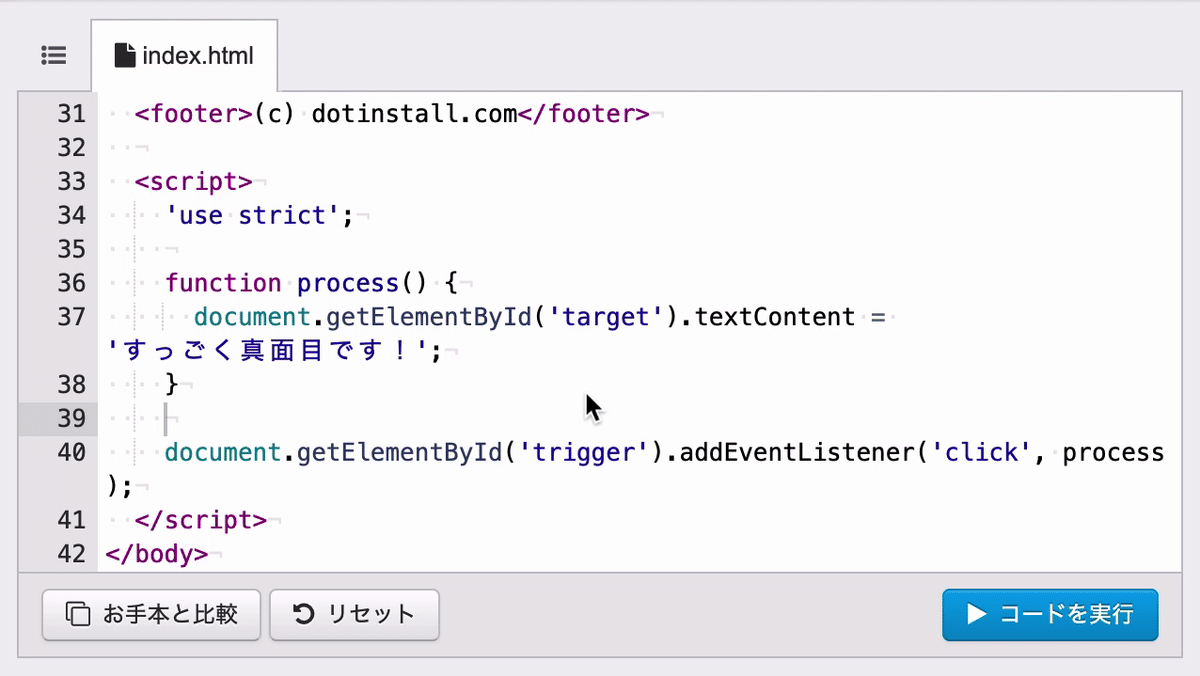
Task: Click the closing </body> tag
Action: click(156, 553)
